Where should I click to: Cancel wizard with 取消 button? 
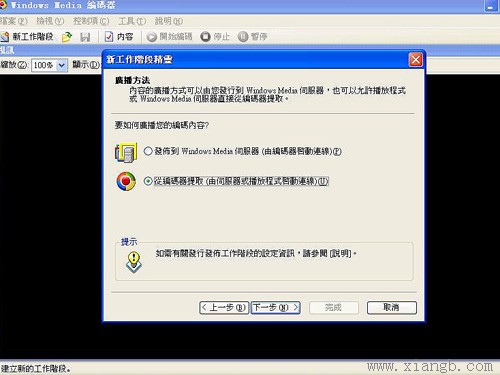tap(392, 307)
